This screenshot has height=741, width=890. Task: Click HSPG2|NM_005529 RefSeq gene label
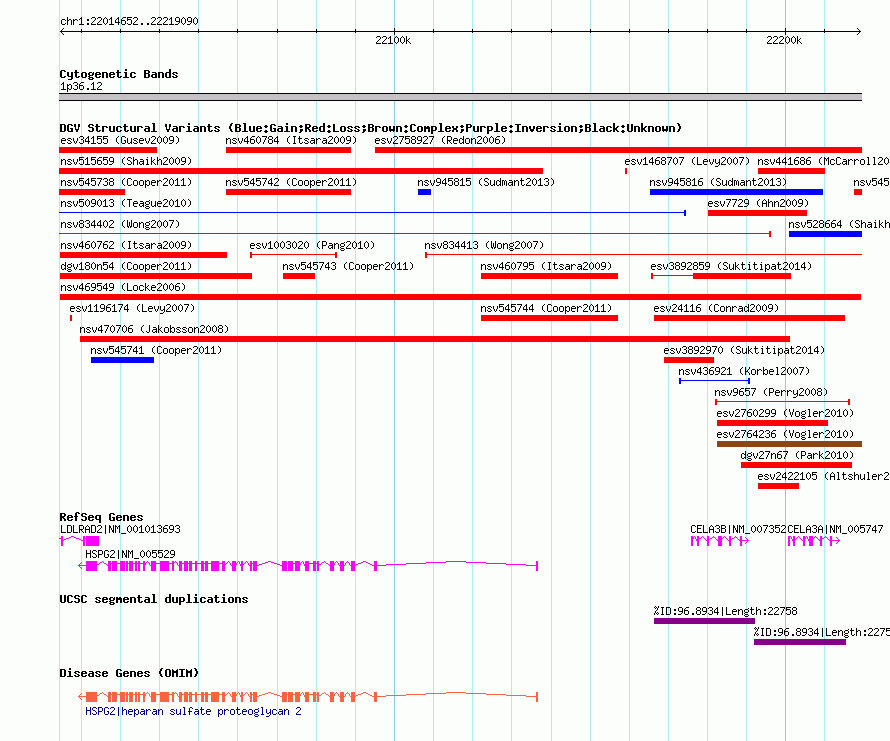coord(130,554)
